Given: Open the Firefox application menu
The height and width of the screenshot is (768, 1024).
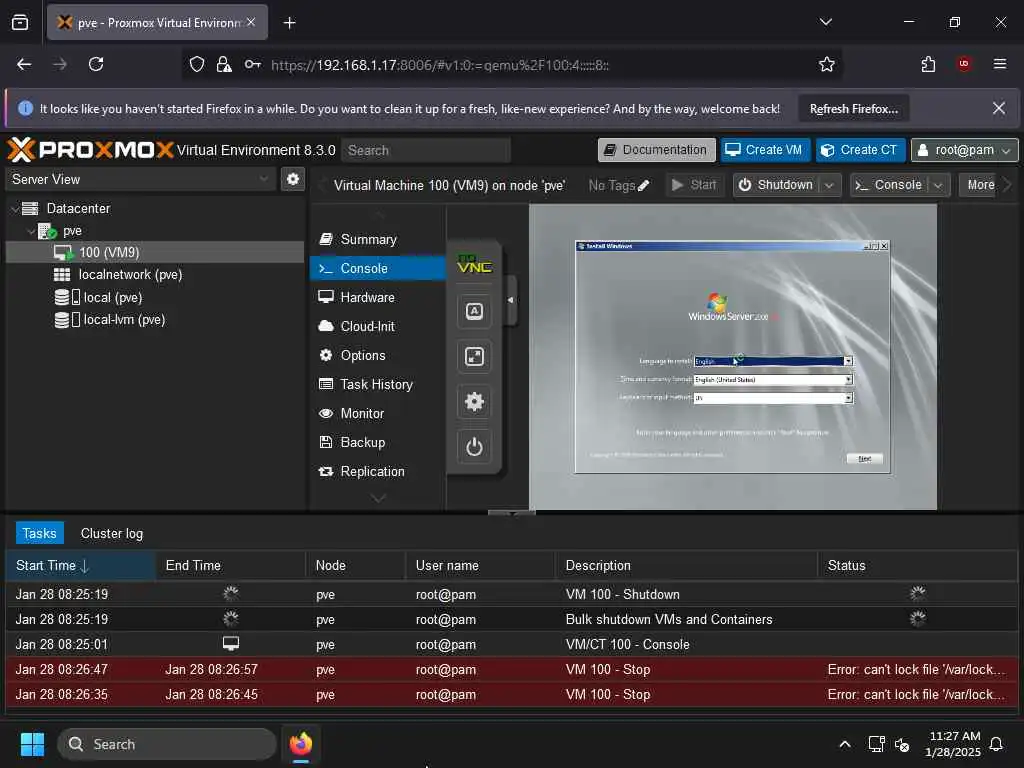Looking at the screenshot, I should 999,64.
